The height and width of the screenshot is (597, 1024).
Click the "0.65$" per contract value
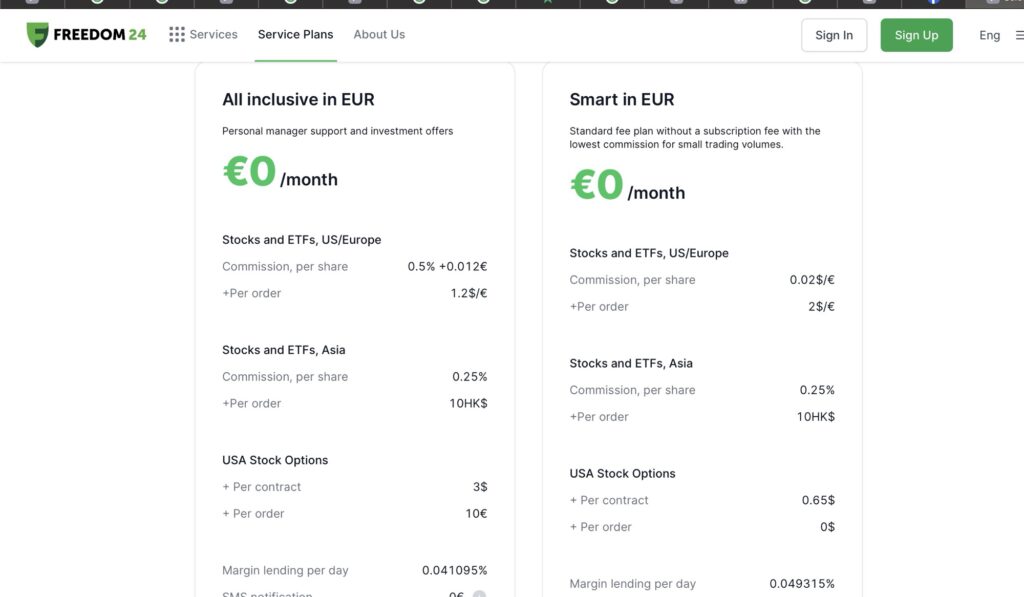tap(818, 501)
